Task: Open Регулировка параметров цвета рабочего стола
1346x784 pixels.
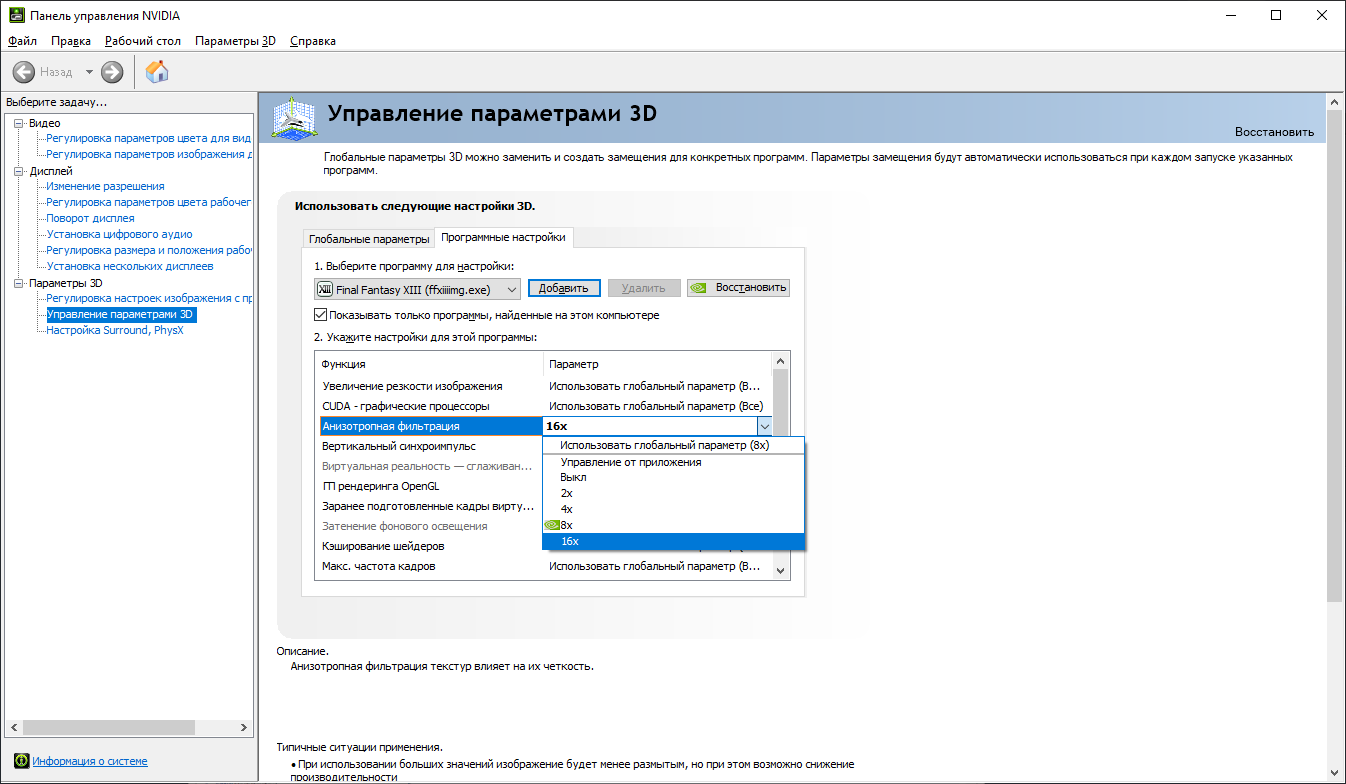Action: coord(148,202)
